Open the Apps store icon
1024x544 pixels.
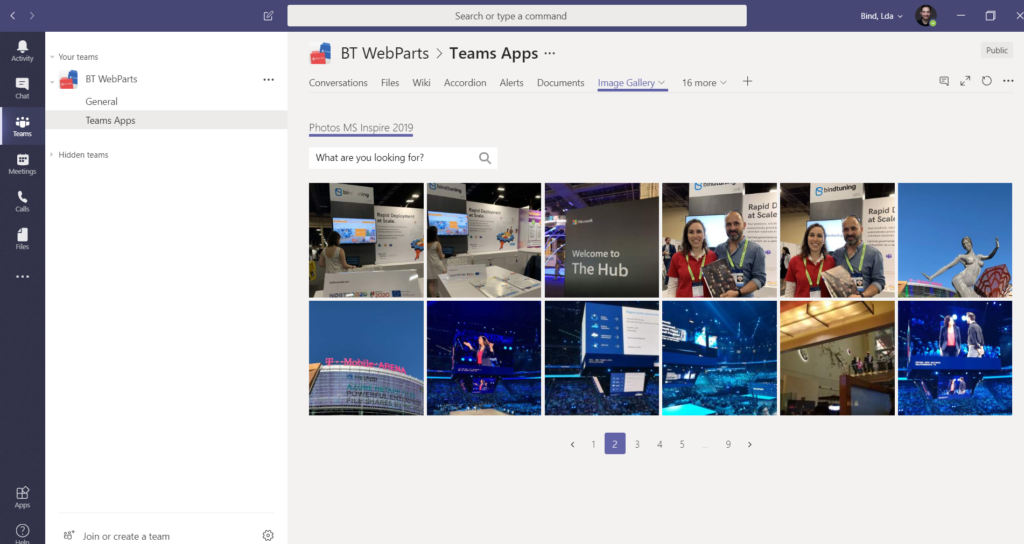coord(22,497)
